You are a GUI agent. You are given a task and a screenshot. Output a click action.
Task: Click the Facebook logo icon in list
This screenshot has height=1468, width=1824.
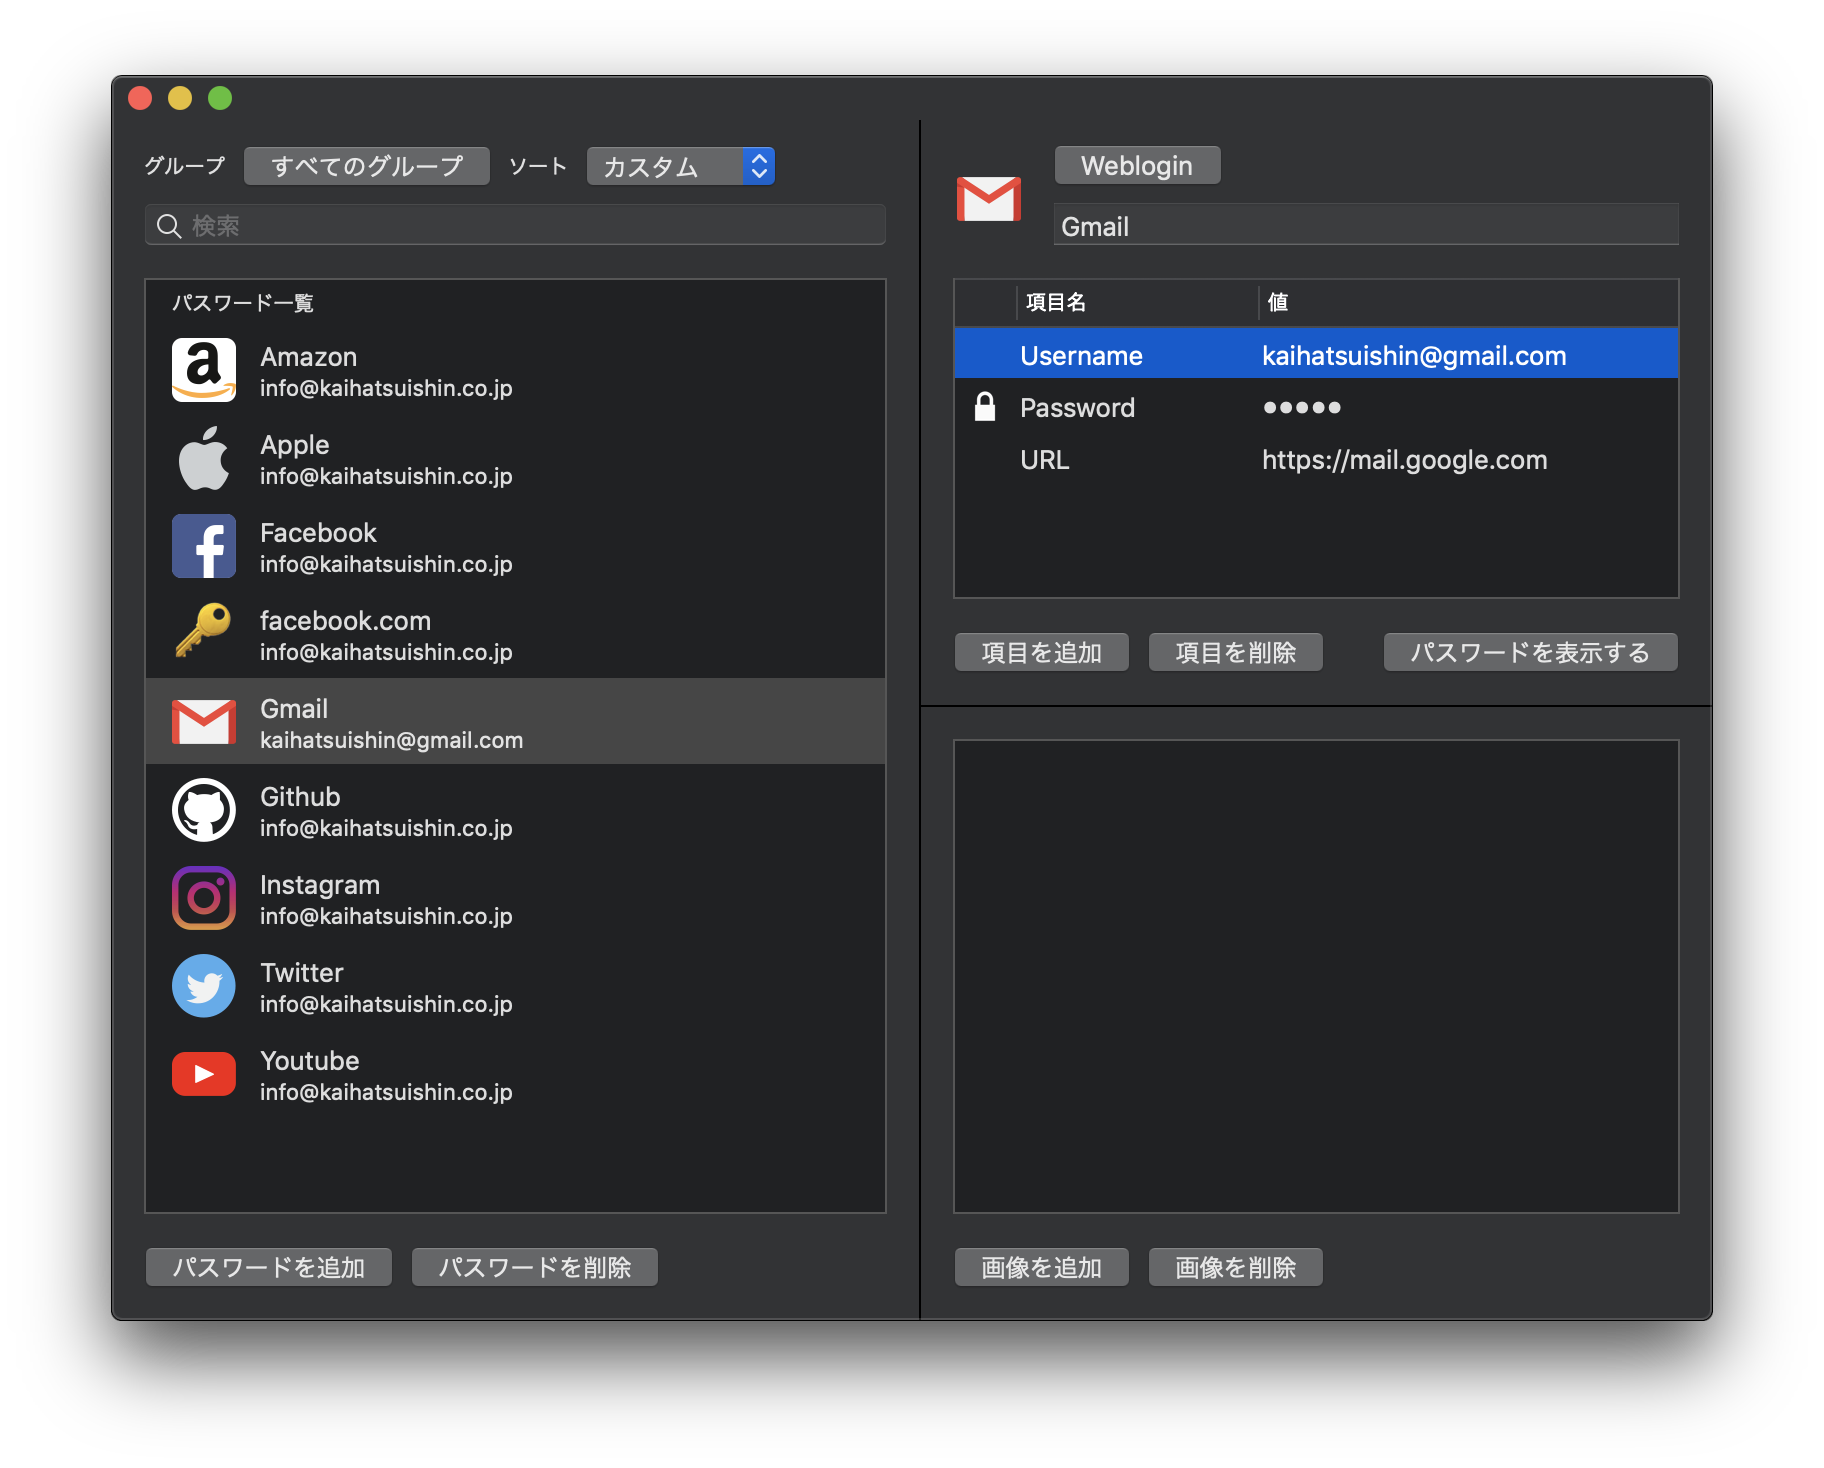204,546
